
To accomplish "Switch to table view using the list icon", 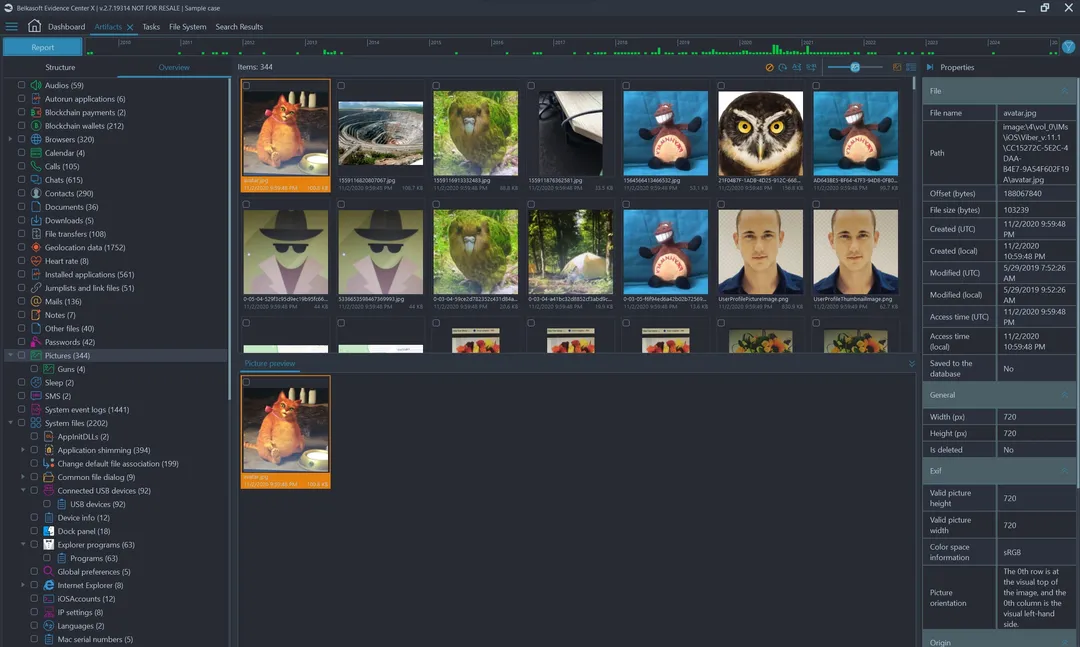I will click(911, 67).
